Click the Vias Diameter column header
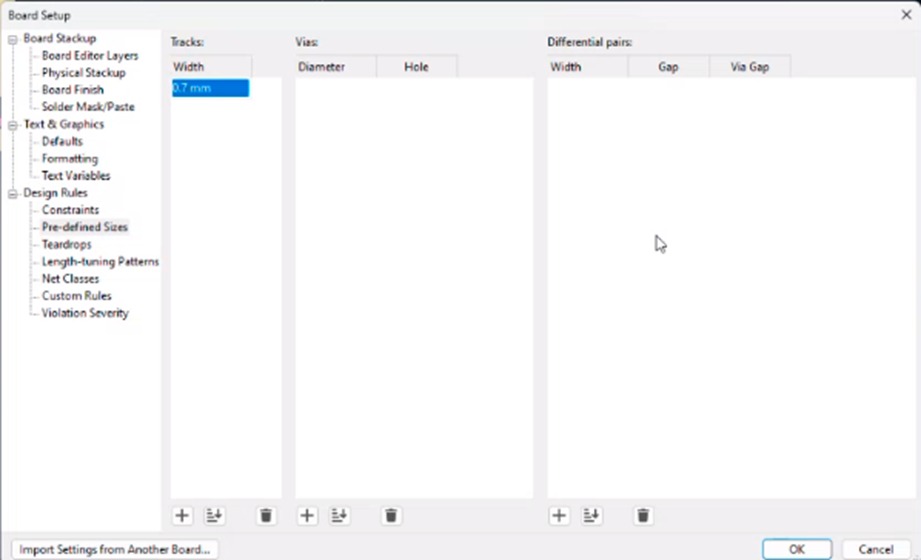 [335, 67]
